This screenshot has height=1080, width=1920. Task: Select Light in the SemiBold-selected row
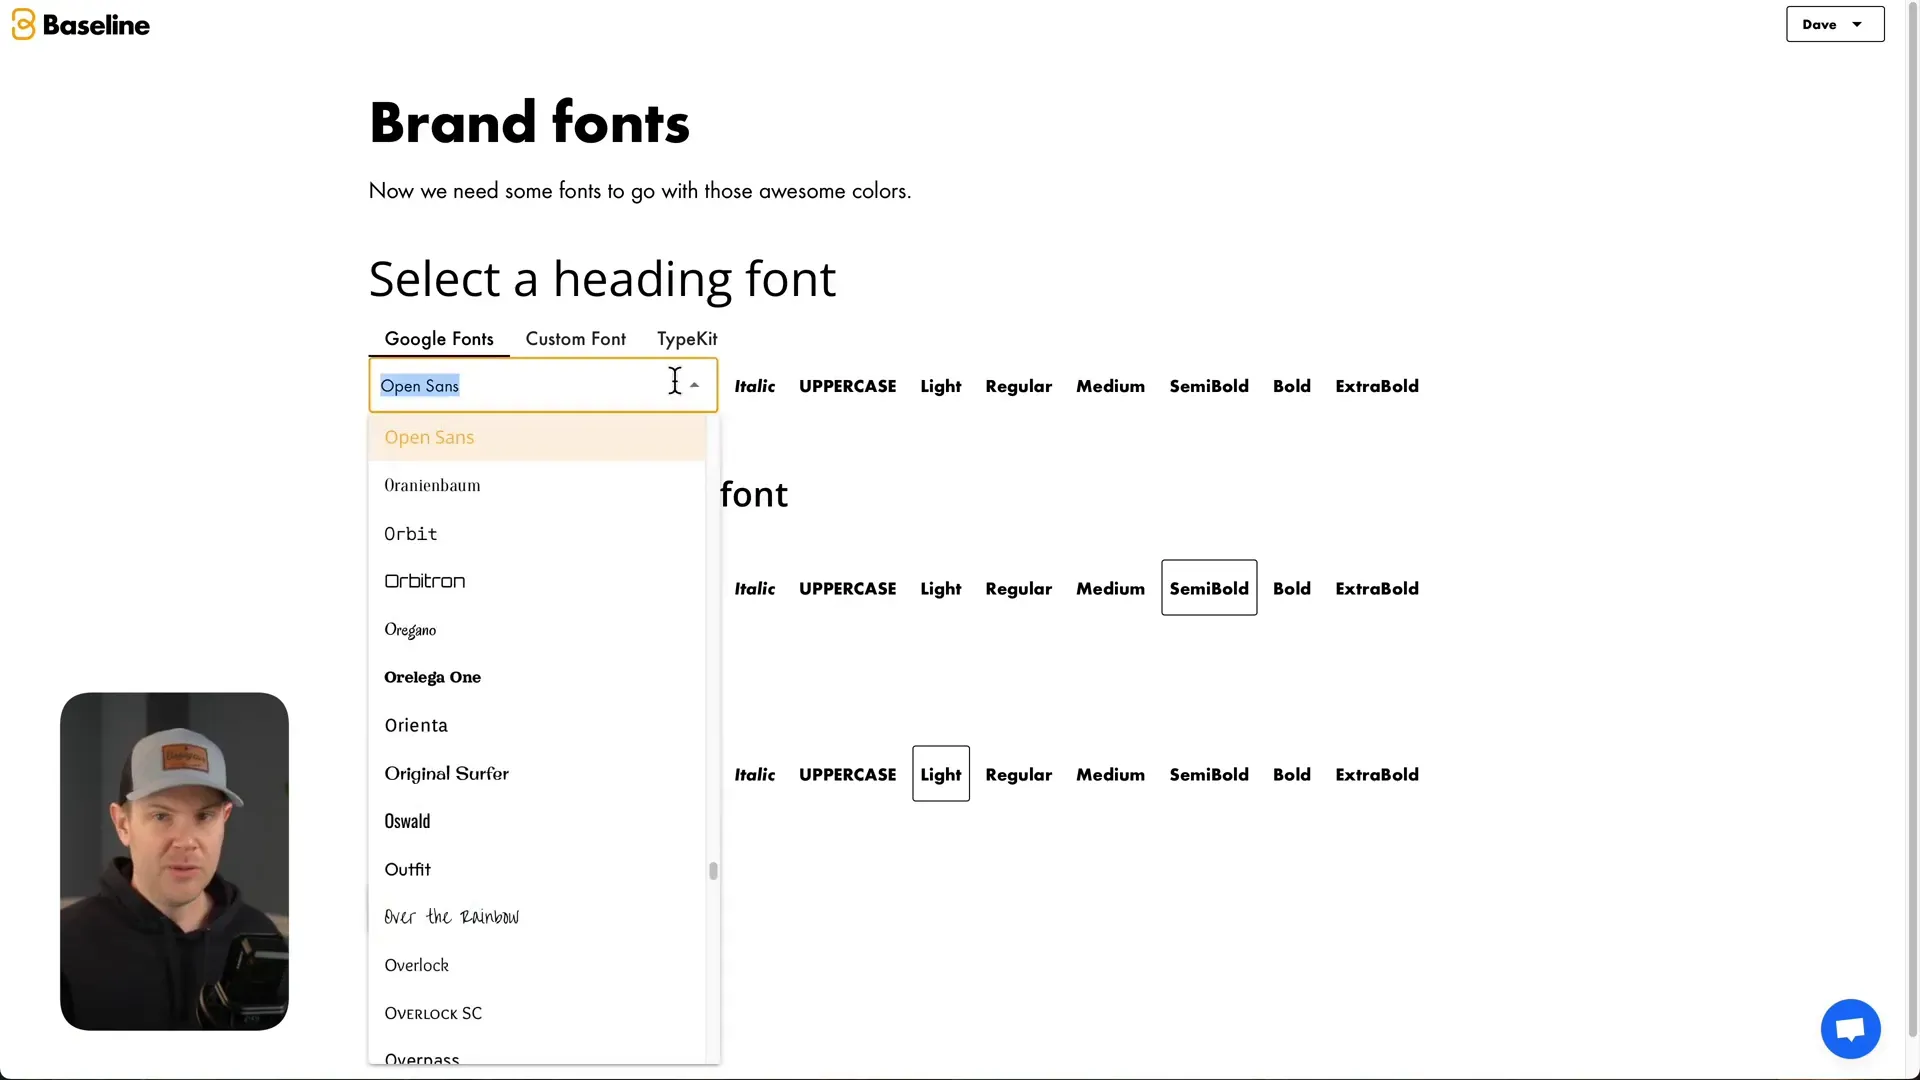pyautogui.click(x=940, y=588)
